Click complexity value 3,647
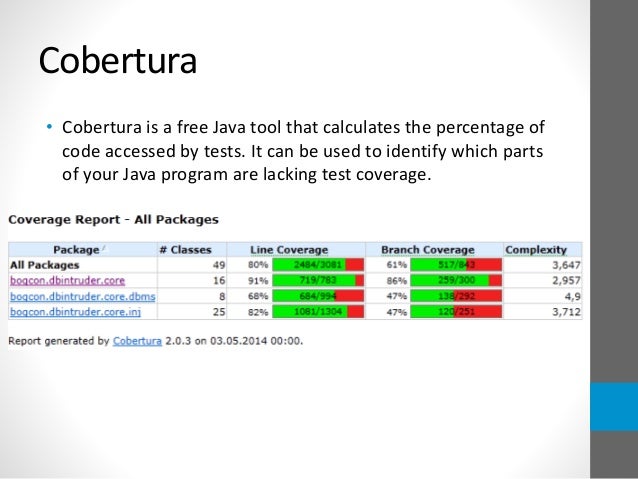 click(566, 265)
